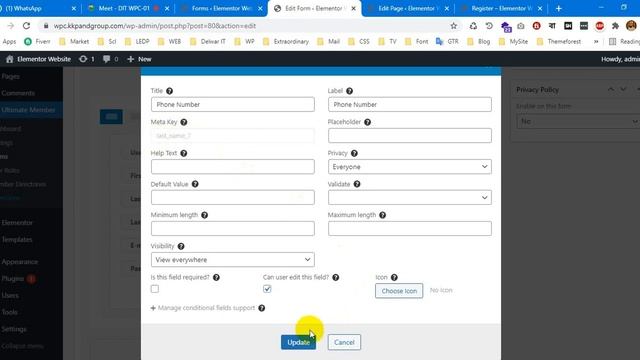Click into the Label input field
Screen dimensions: 640x360
(409, 104)
